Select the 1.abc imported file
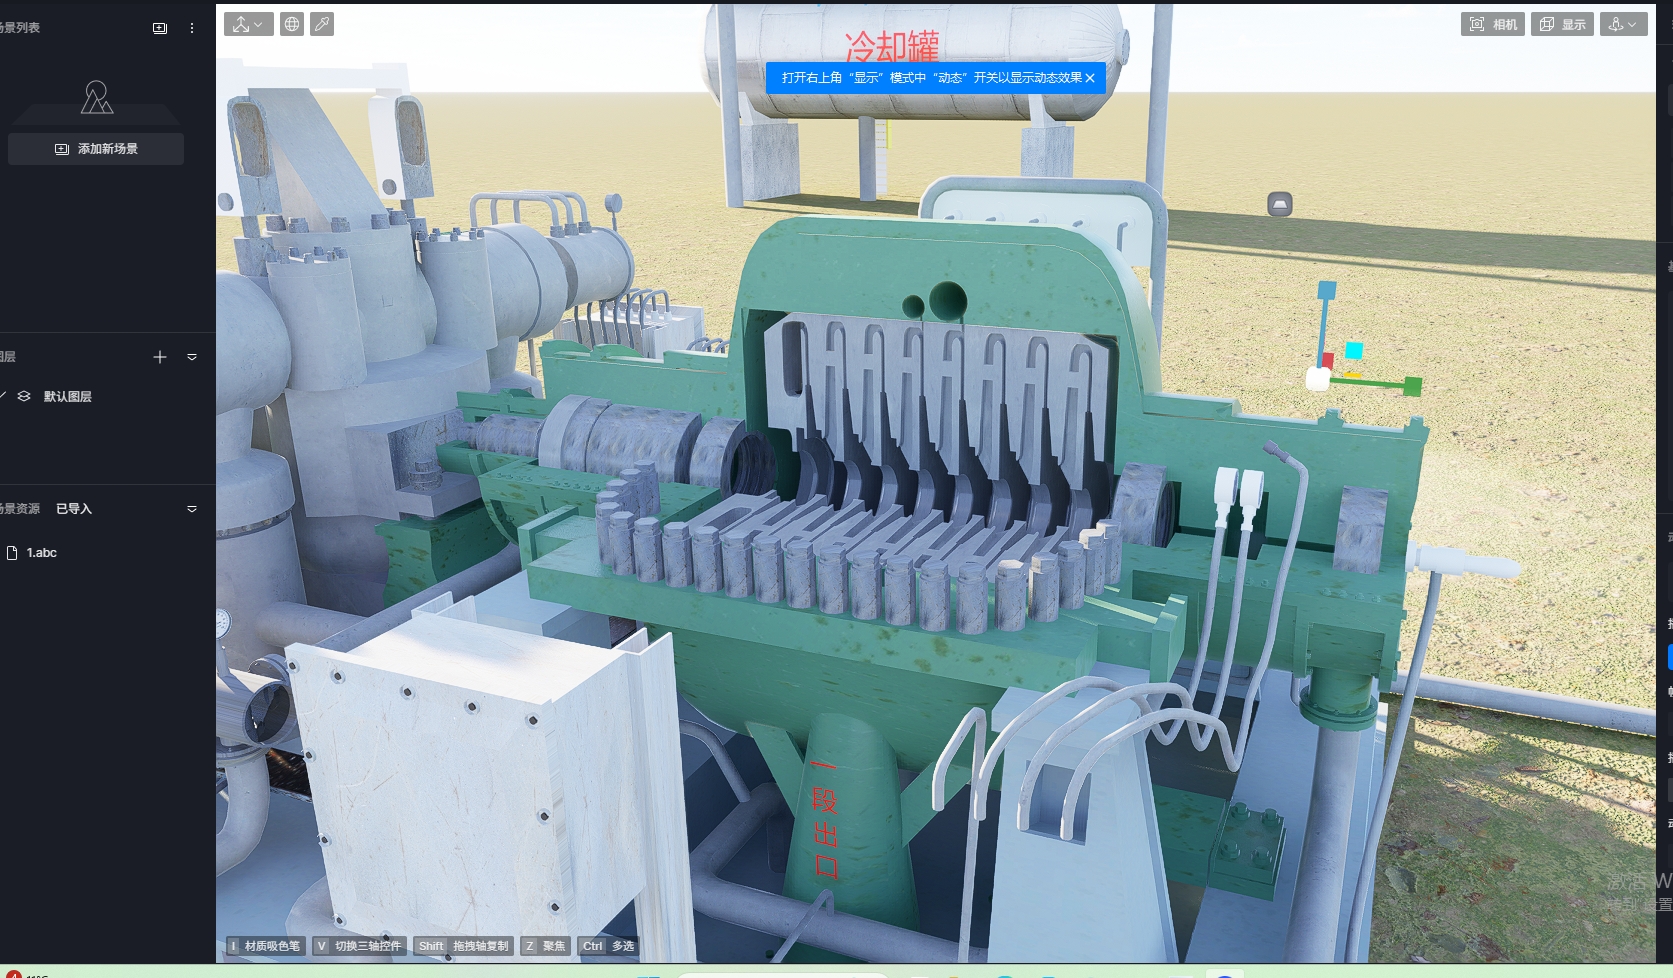 [x=42, y=553]
